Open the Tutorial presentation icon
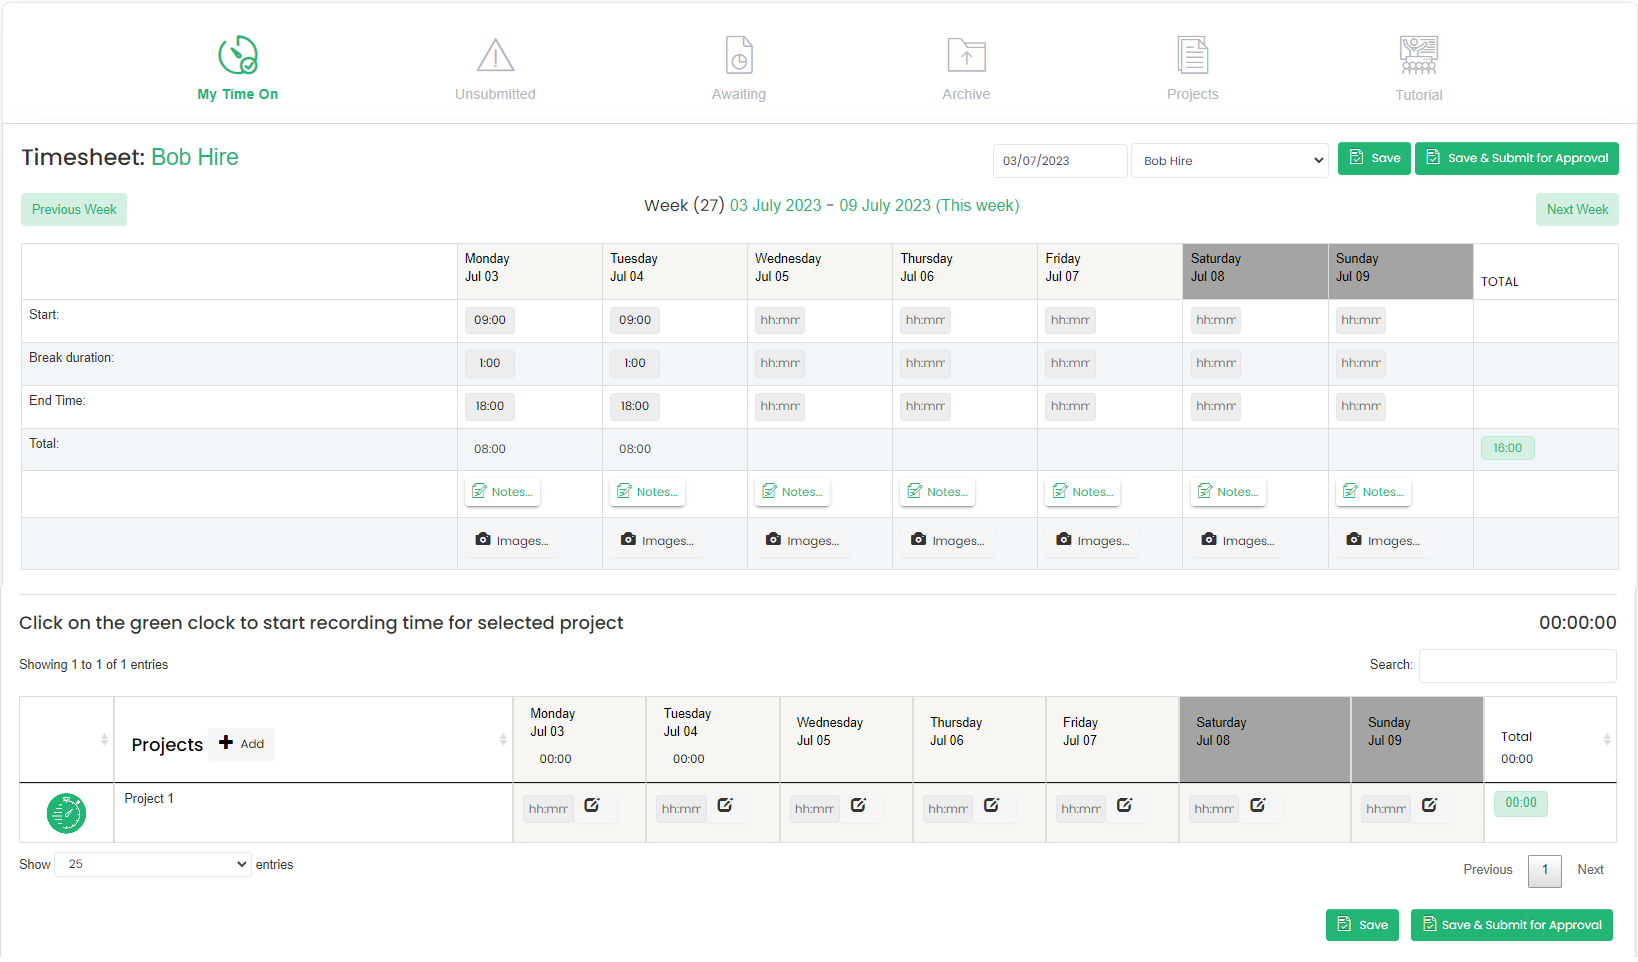Viewport: 1638px width, 962px height. (x=1418, y=56)
